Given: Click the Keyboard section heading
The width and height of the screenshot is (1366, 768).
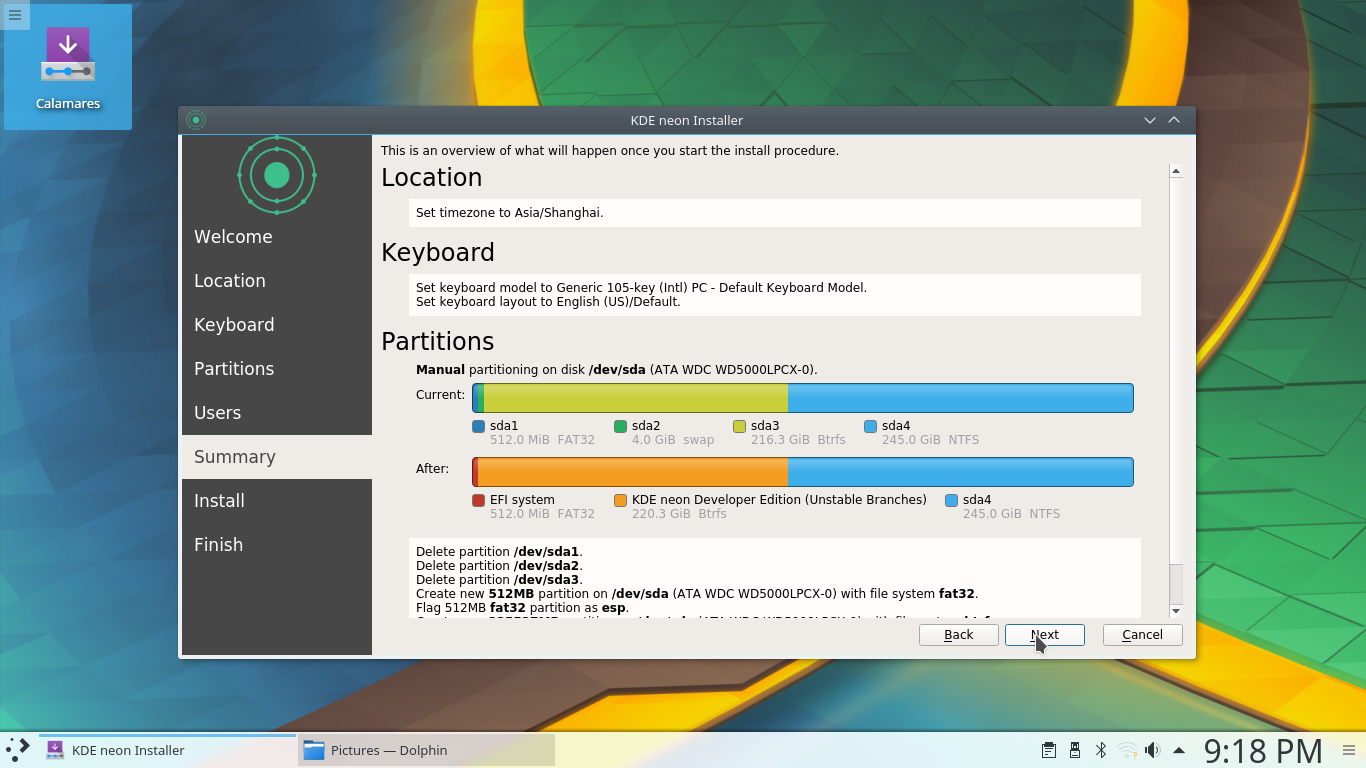Looking at the screenshot, I should coord(438,252).
